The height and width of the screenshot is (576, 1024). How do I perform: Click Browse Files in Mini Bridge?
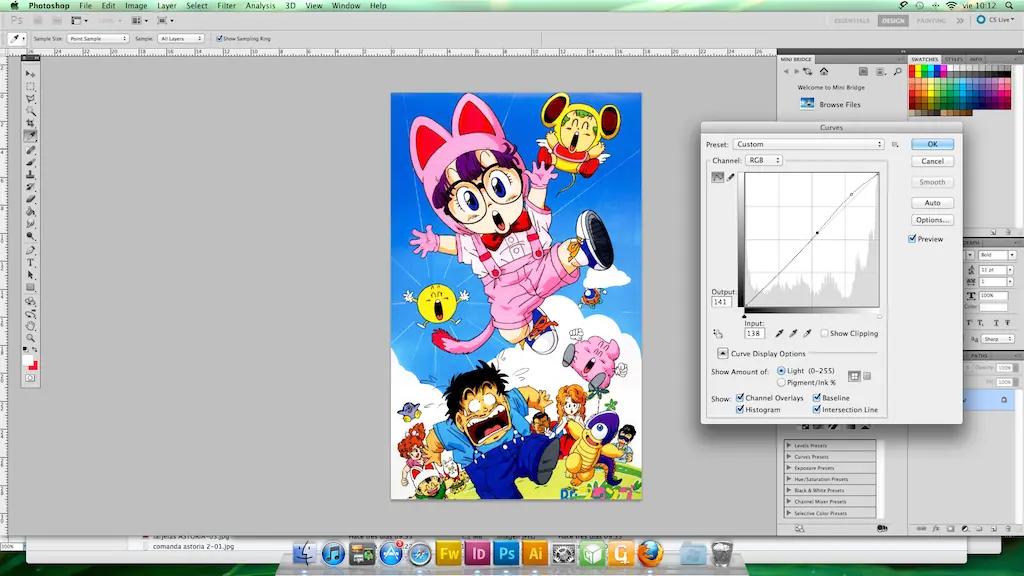point(840,104)
